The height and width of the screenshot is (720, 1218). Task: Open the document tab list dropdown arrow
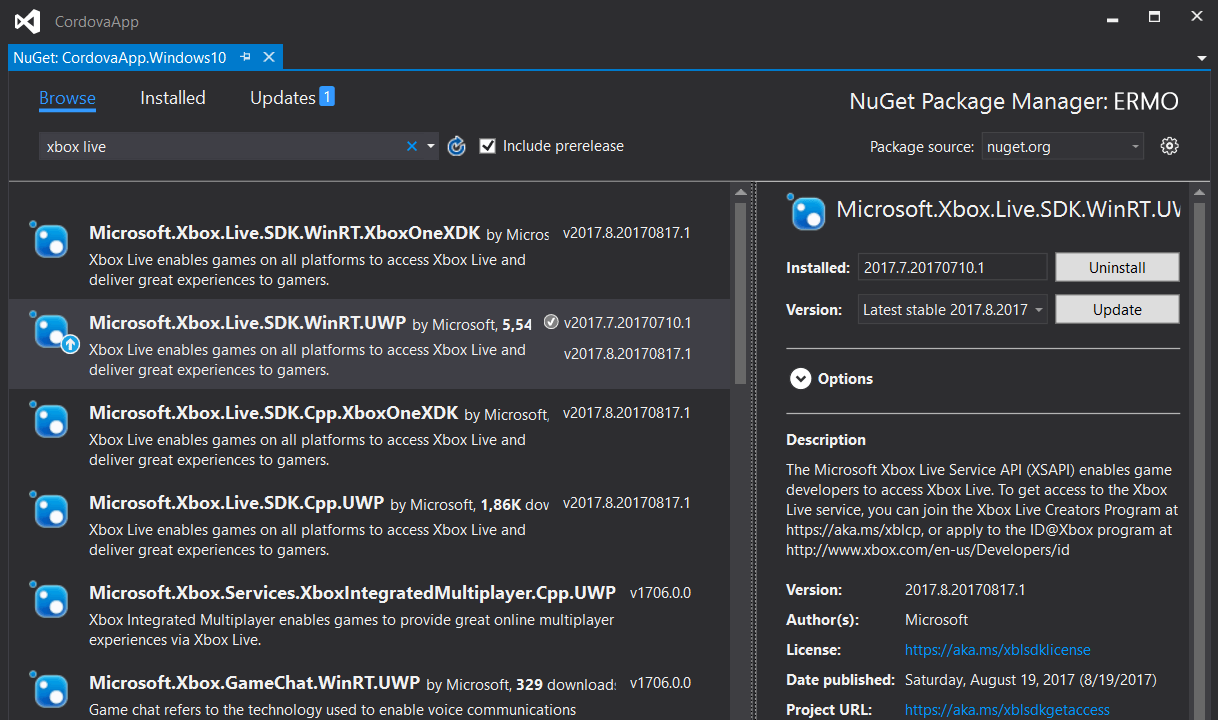1201,58
